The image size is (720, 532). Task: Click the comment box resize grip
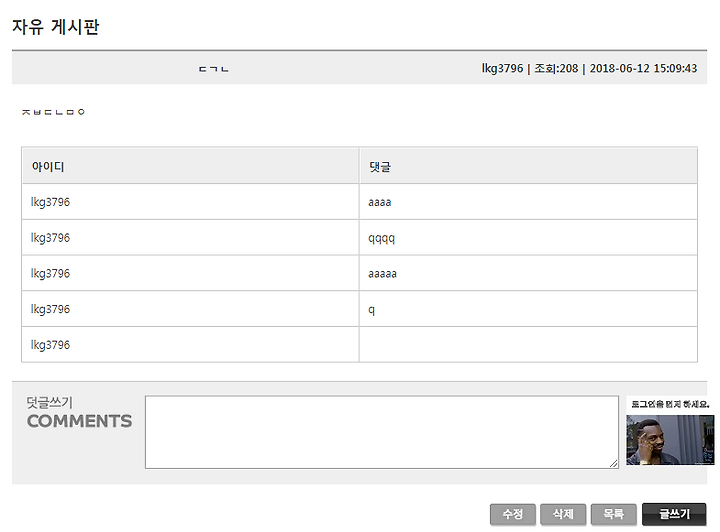(x=613, y=464)
